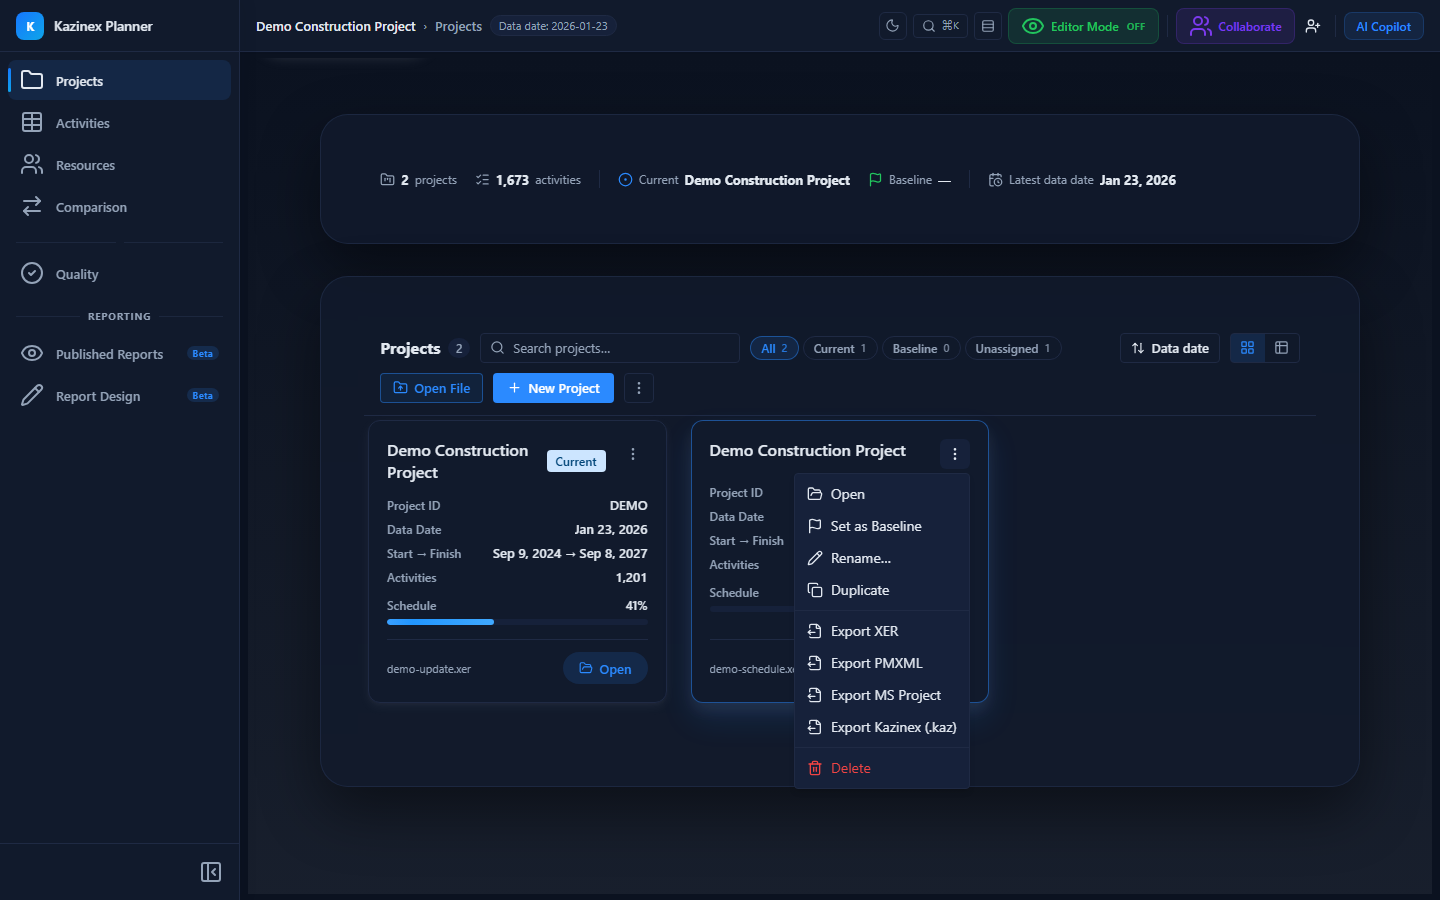Viewport: 1440px width, 900px height.
Task: Select the Unassigned filter chip
Action: coord(1013,348)
